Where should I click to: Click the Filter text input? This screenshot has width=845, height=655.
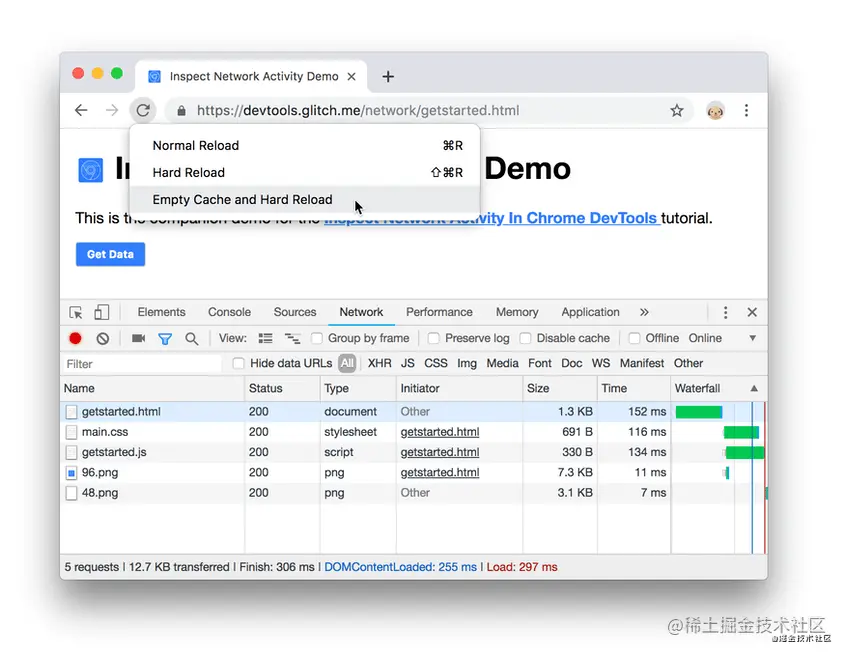pos(141,364)
